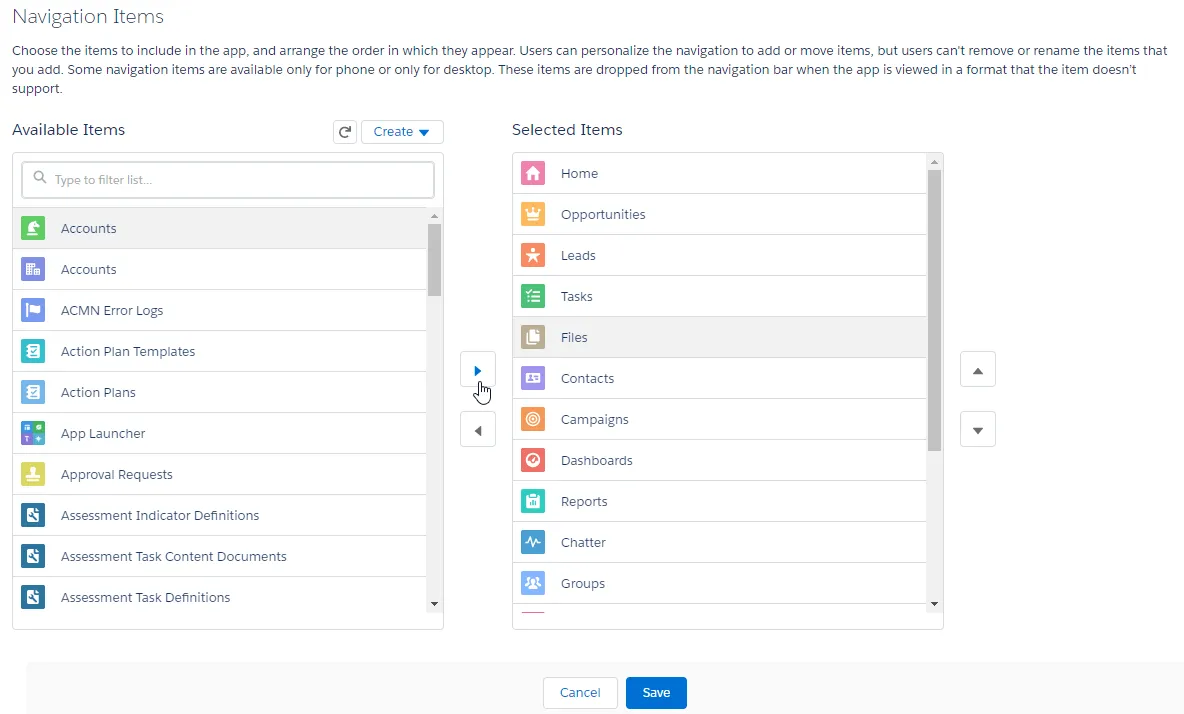Open the Create dropdown menu
1184x714 pixels.
tap(402, 132)
